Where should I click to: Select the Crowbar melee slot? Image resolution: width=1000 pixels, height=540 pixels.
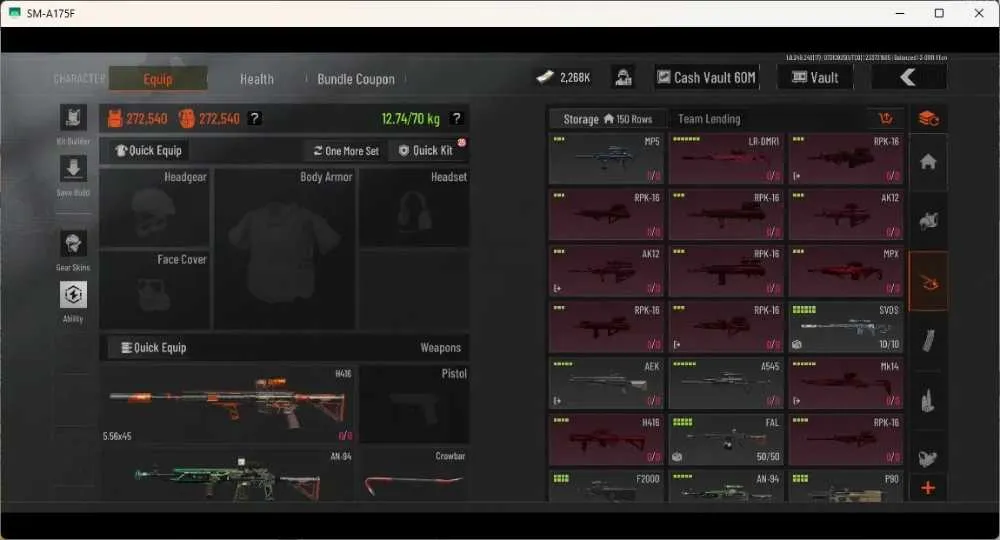point(414,474)
